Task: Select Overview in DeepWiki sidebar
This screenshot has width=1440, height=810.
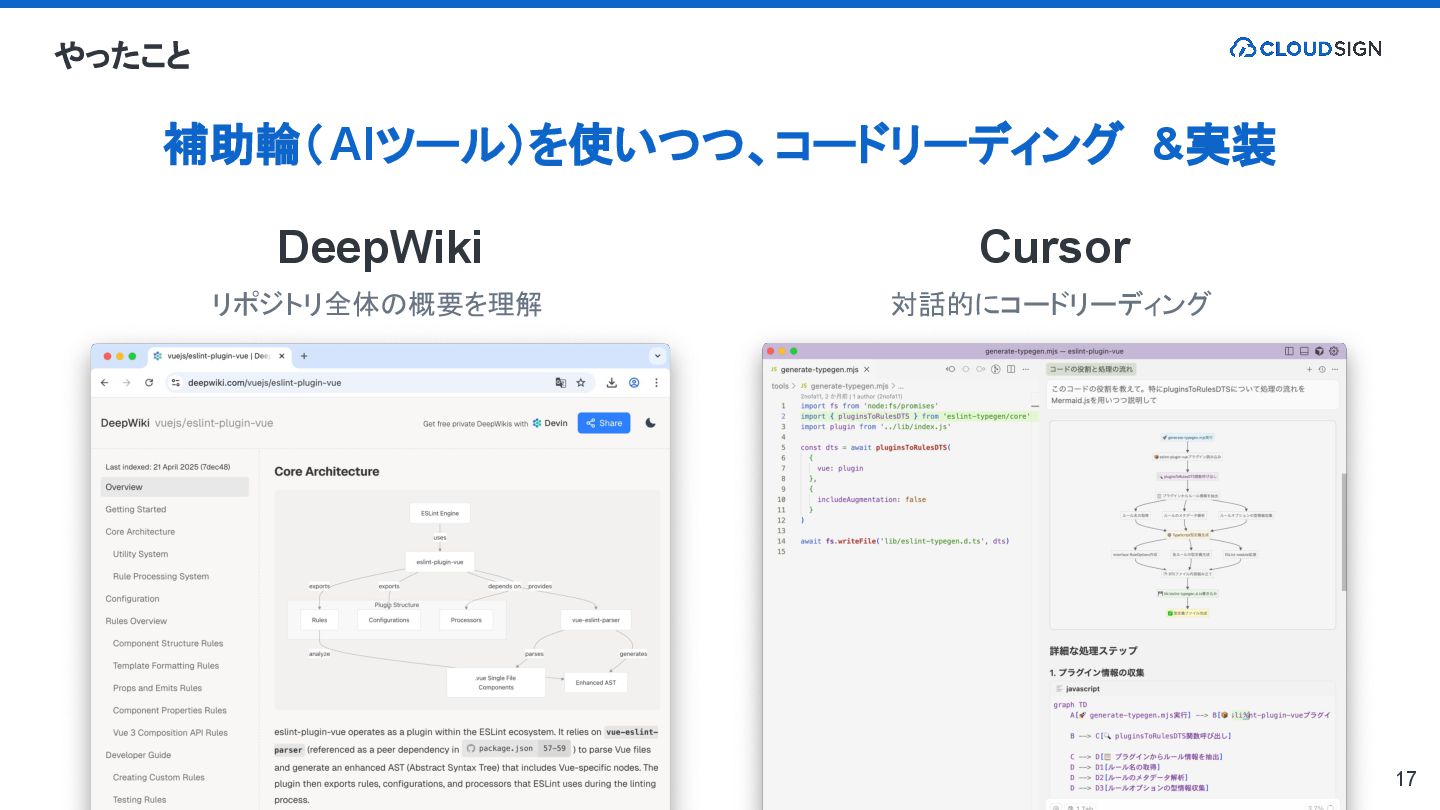Action: point(174,487)
